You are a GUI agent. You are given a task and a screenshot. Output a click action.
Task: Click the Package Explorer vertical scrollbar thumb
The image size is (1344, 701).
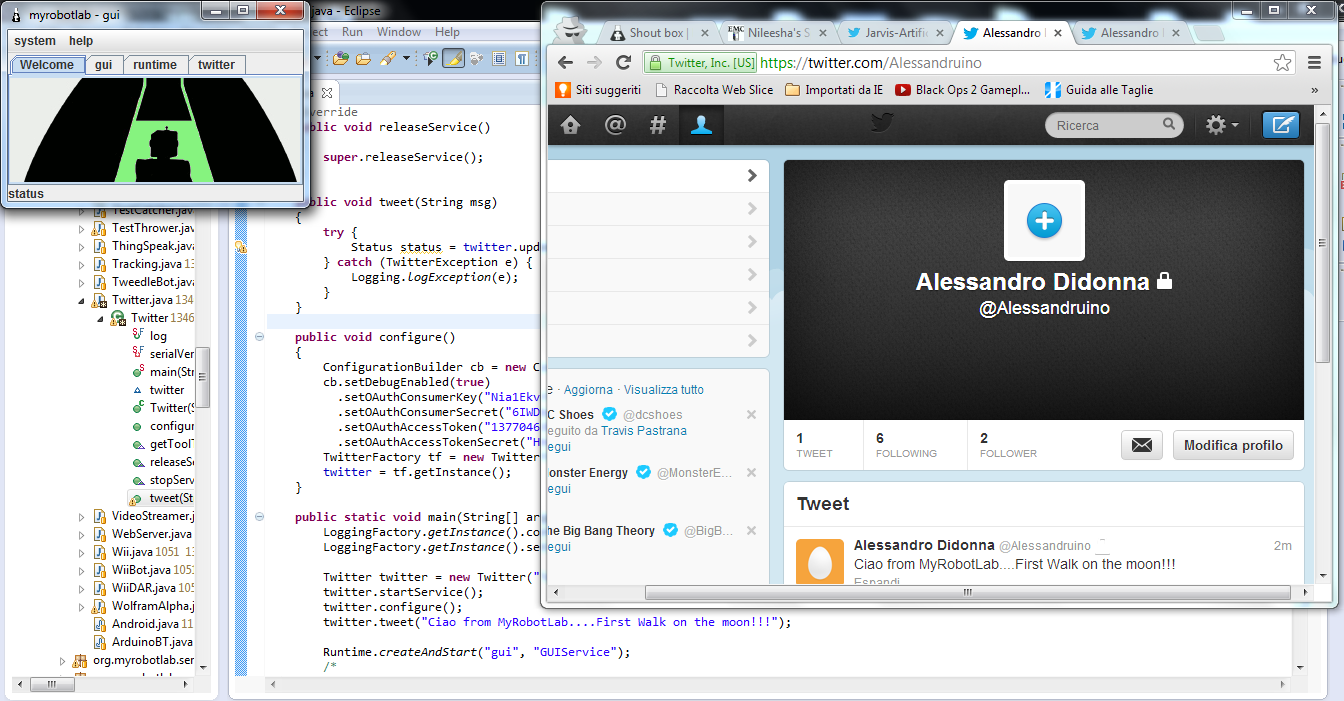[x=203, y=377]
